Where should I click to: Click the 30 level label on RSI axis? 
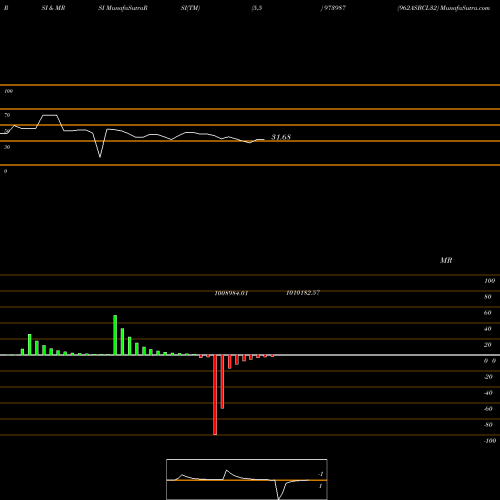click(x=7, y=147)
